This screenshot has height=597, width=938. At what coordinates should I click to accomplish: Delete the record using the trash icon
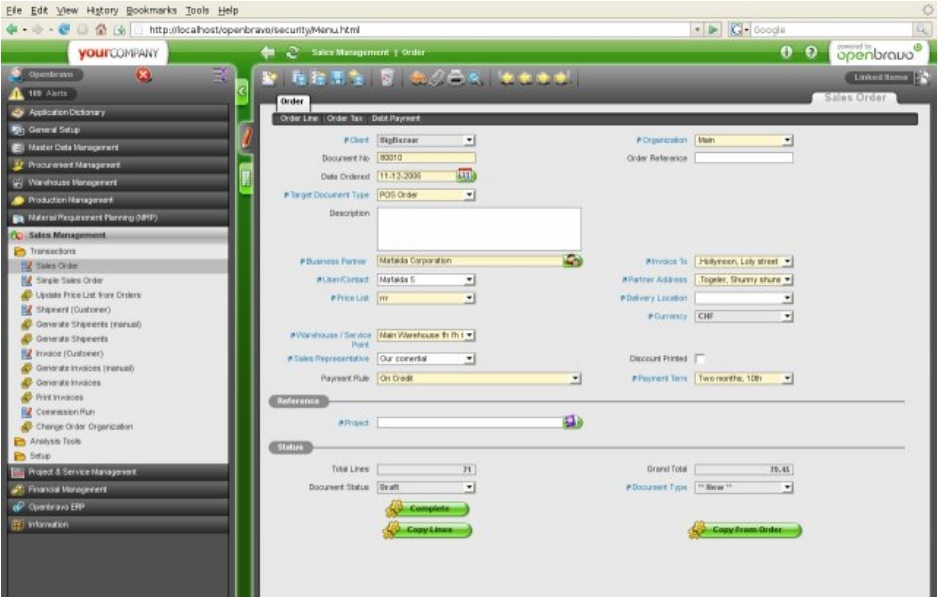click(387, 78)
